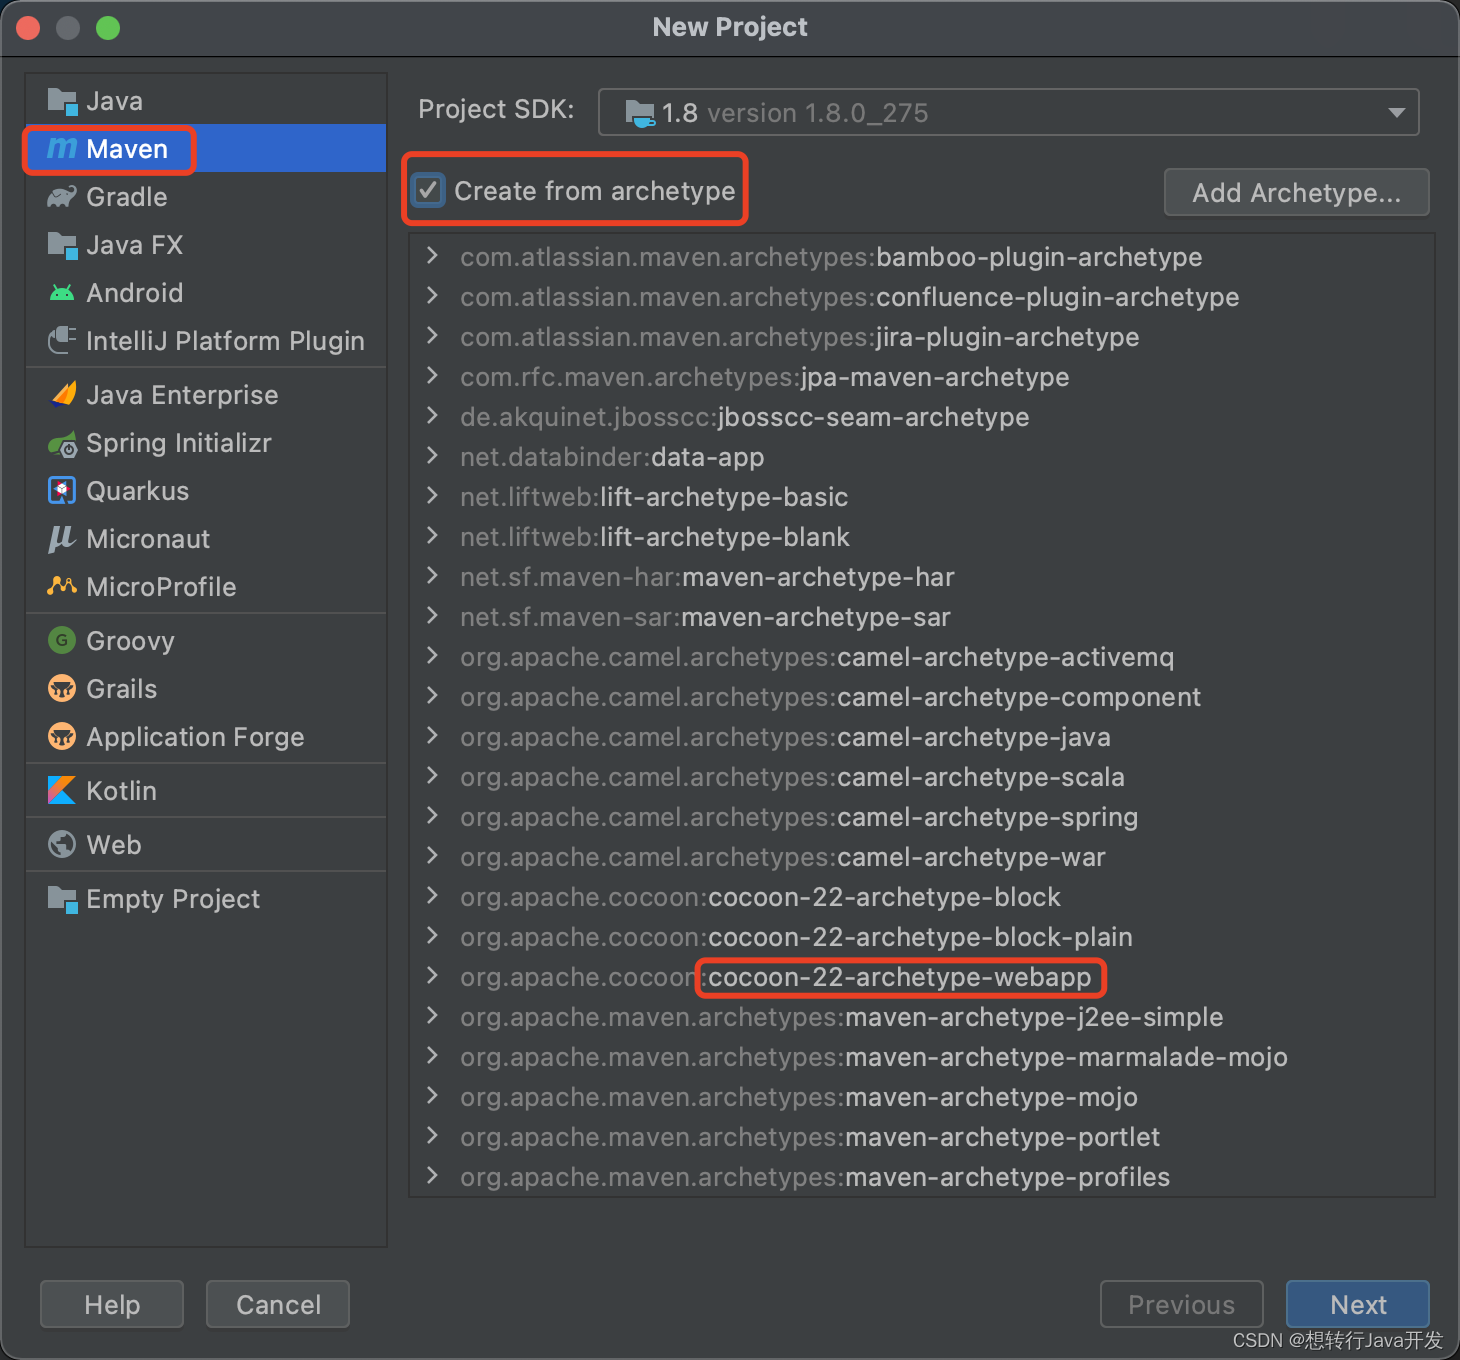Screen dimensions: 1460x1360
Task: Expand the cocoon-22-archetype-webapp node
Action: coord(432,976)
